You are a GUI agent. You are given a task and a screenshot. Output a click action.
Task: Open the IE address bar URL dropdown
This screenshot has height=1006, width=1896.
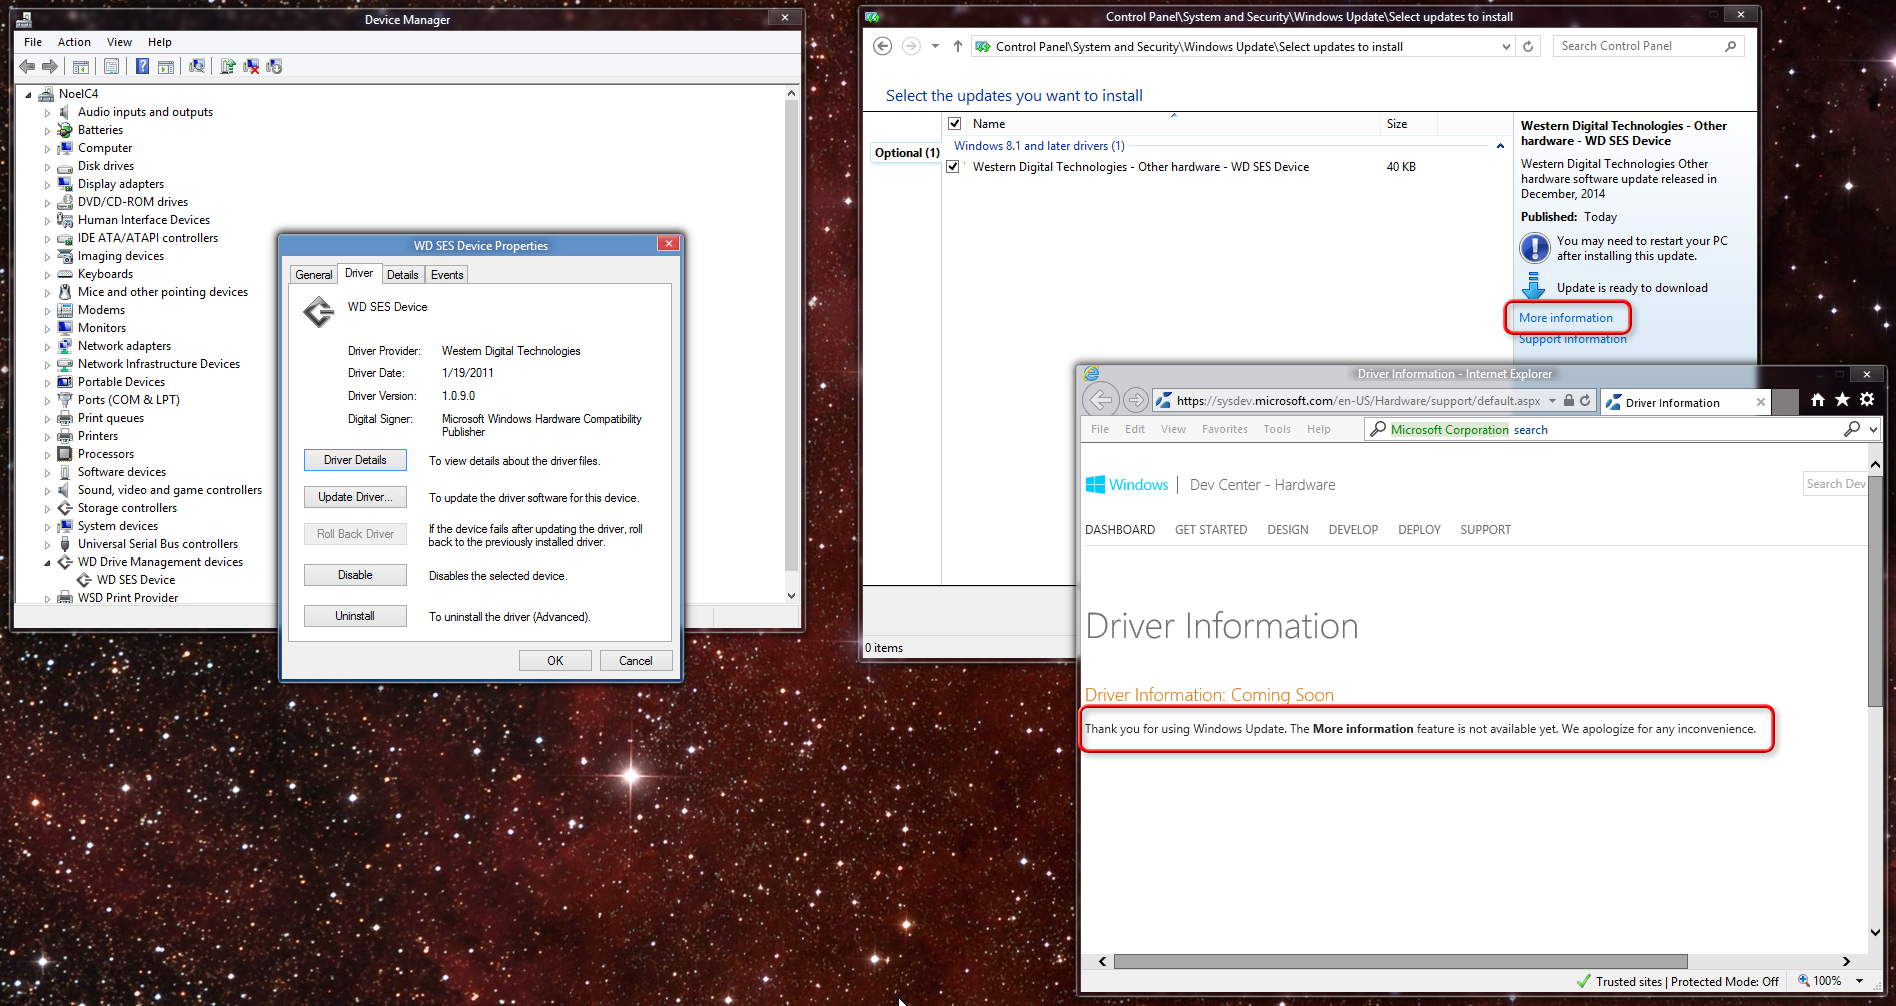pyautogui.click(x=1552, y=401)
